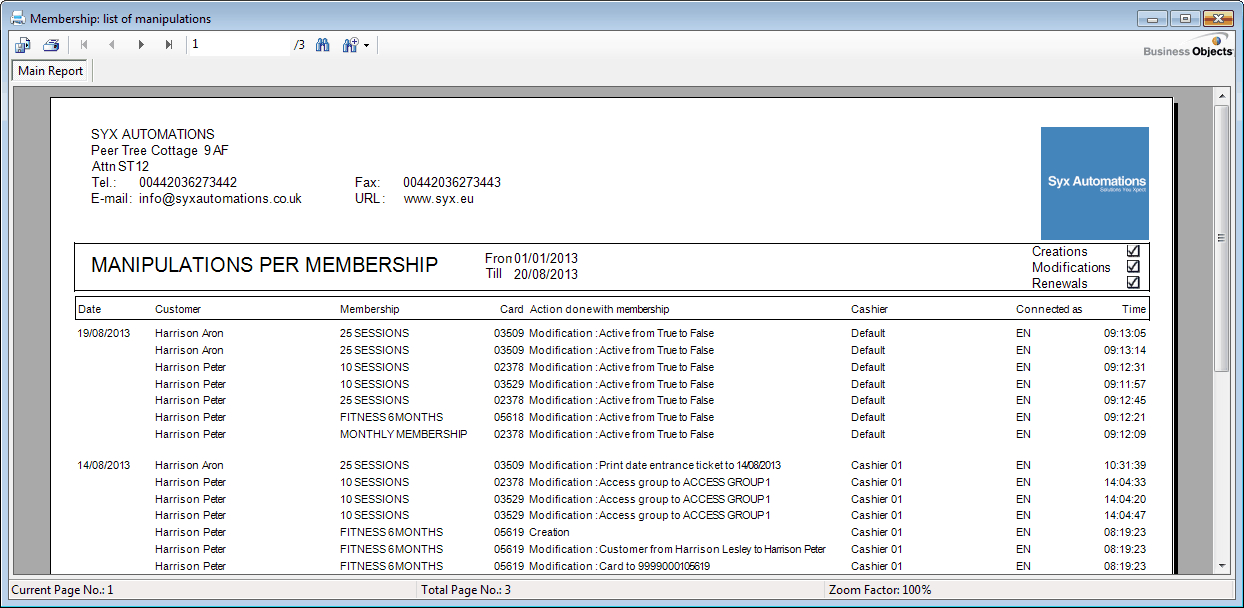The height and width of the screenshot is (608, 1244).
Task: Open Find Text binoculars tool
Action: (323, 45)
